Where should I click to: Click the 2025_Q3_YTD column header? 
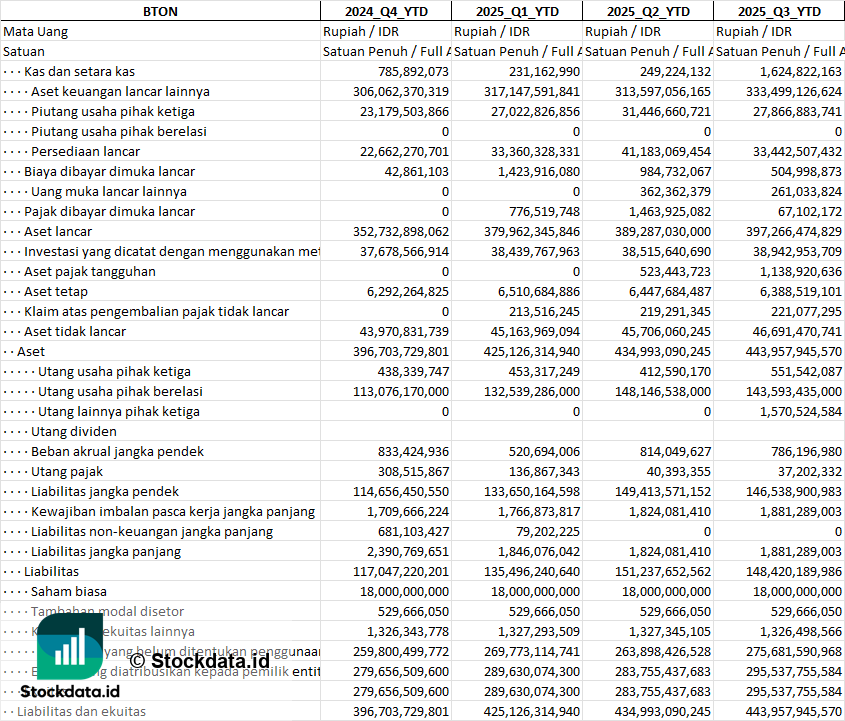[779, 11]
